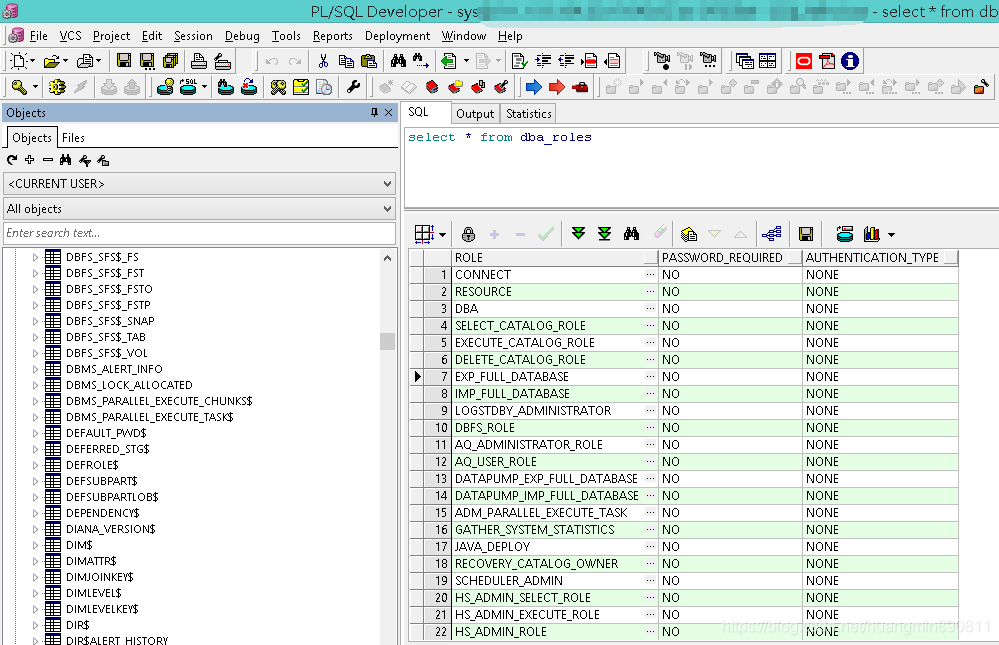Viewport: 999px width, 645px height.
Task: Click the Query by example binoculars in grid toolbar
Action: [631, 234]
